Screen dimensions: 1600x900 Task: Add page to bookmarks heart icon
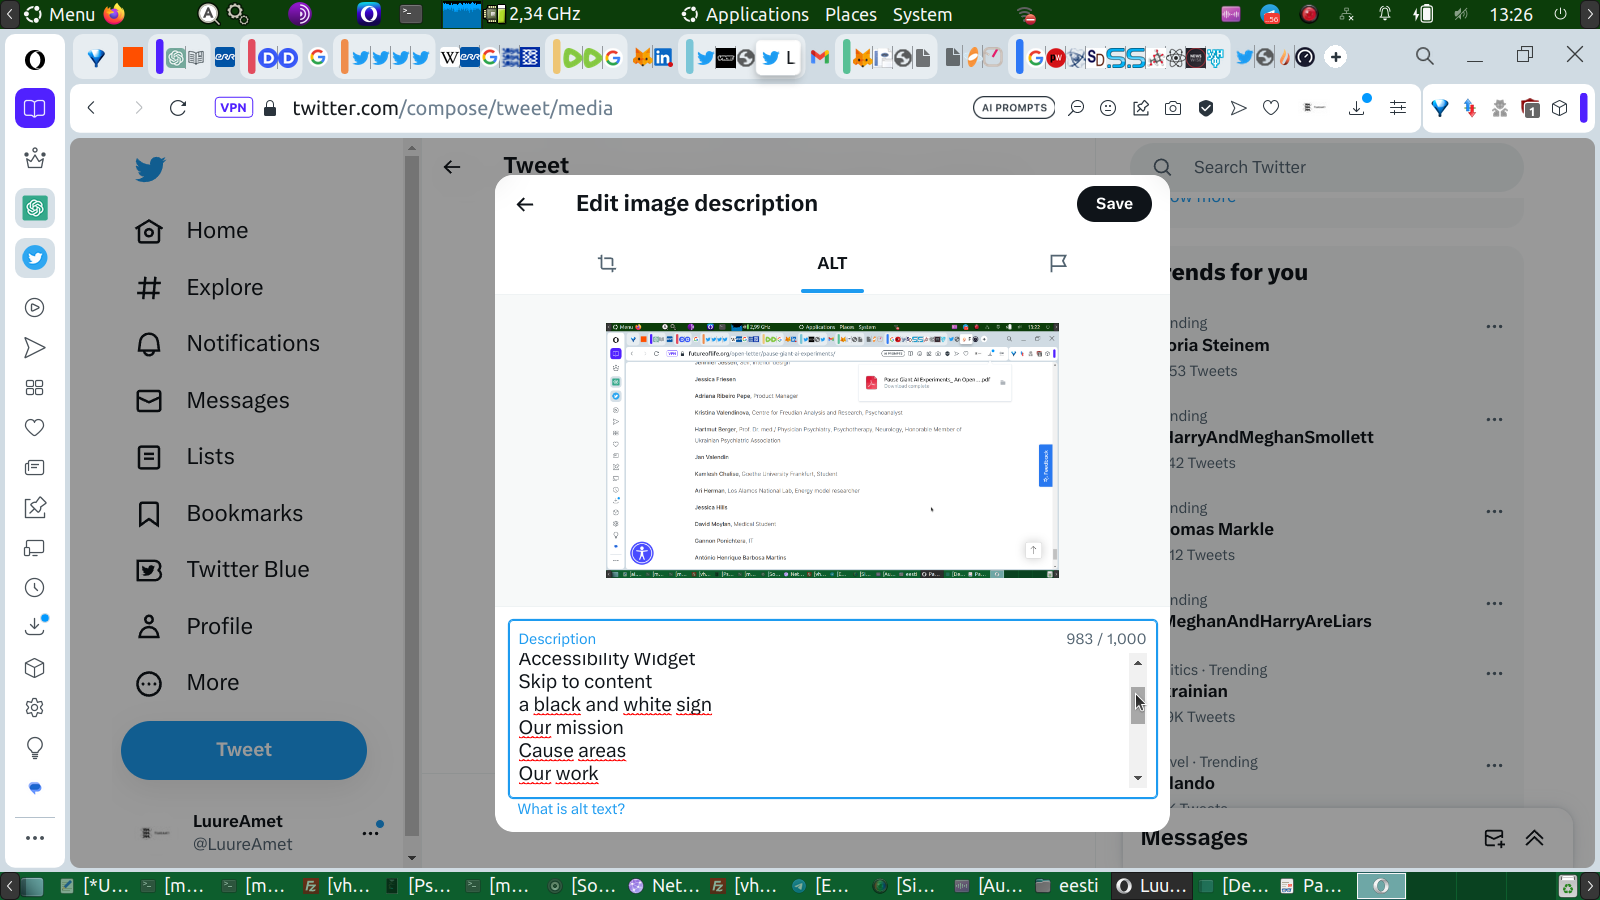pos(1271,108)
